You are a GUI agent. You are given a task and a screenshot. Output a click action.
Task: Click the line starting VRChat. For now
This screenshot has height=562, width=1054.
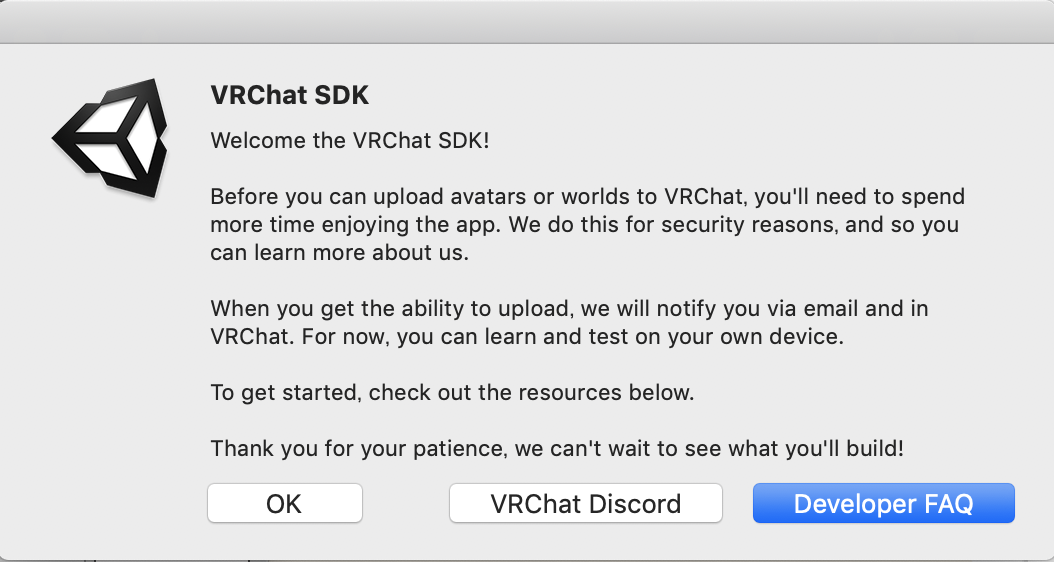527,336
